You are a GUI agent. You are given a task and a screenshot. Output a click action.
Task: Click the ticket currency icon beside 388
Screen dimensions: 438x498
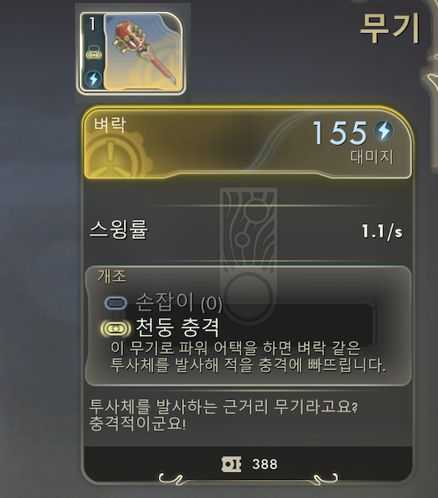(x=231, y=464)
